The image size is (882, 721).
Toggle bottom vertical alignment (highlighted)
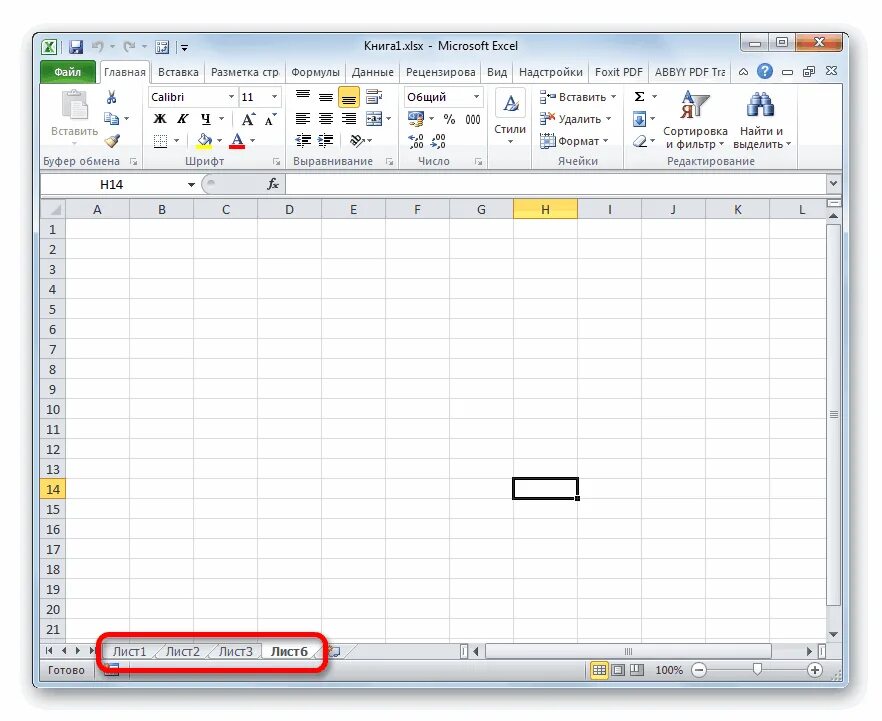click(x=349, y=97)
